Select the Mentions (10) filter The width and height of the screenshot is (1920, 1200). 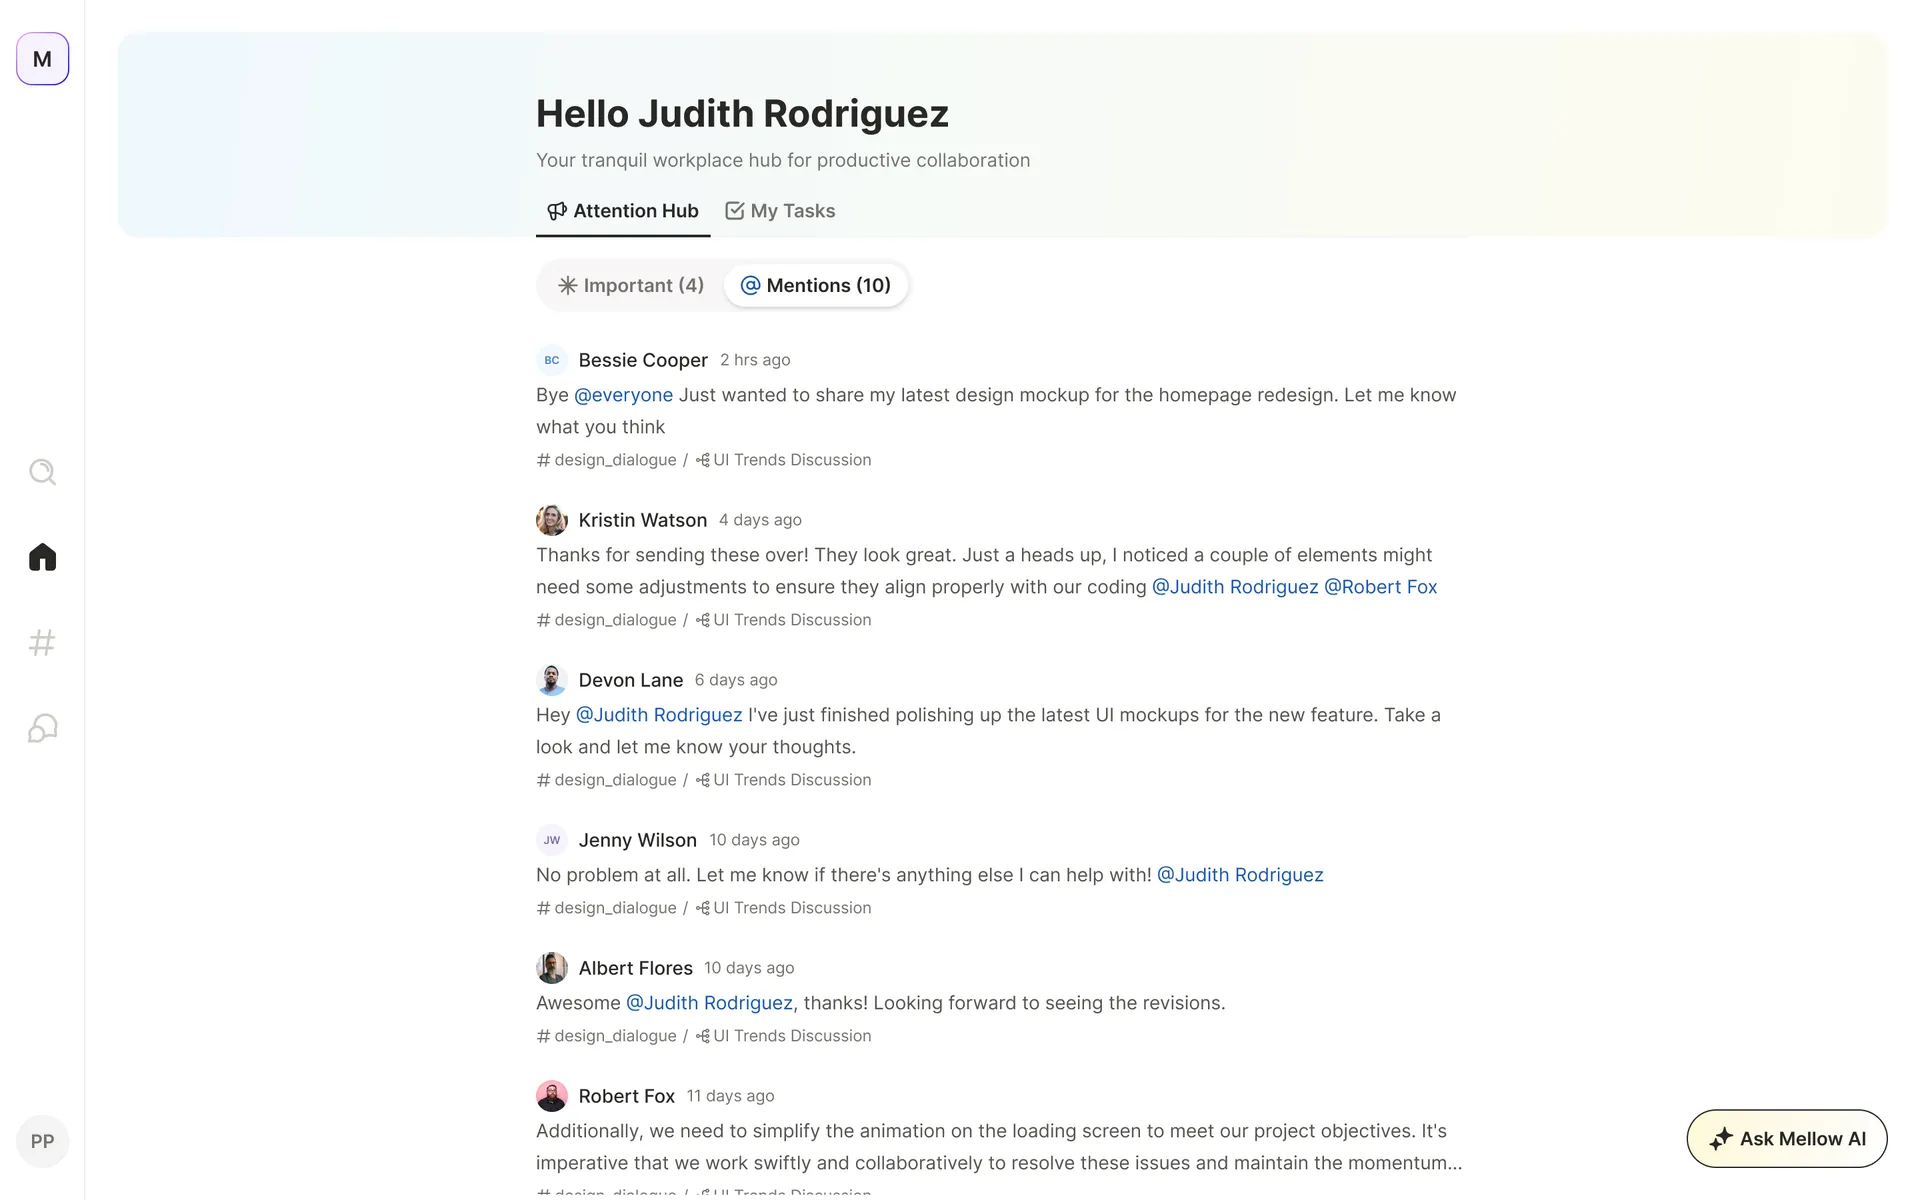pos(816,285)
